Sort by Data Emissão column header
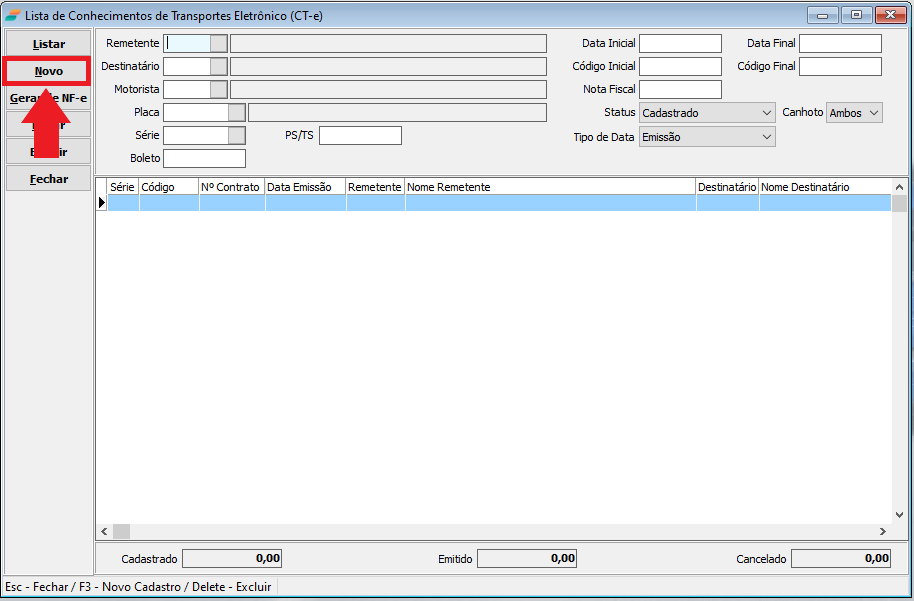The height and width of the screenshot is (601, 914). point(305,187)
